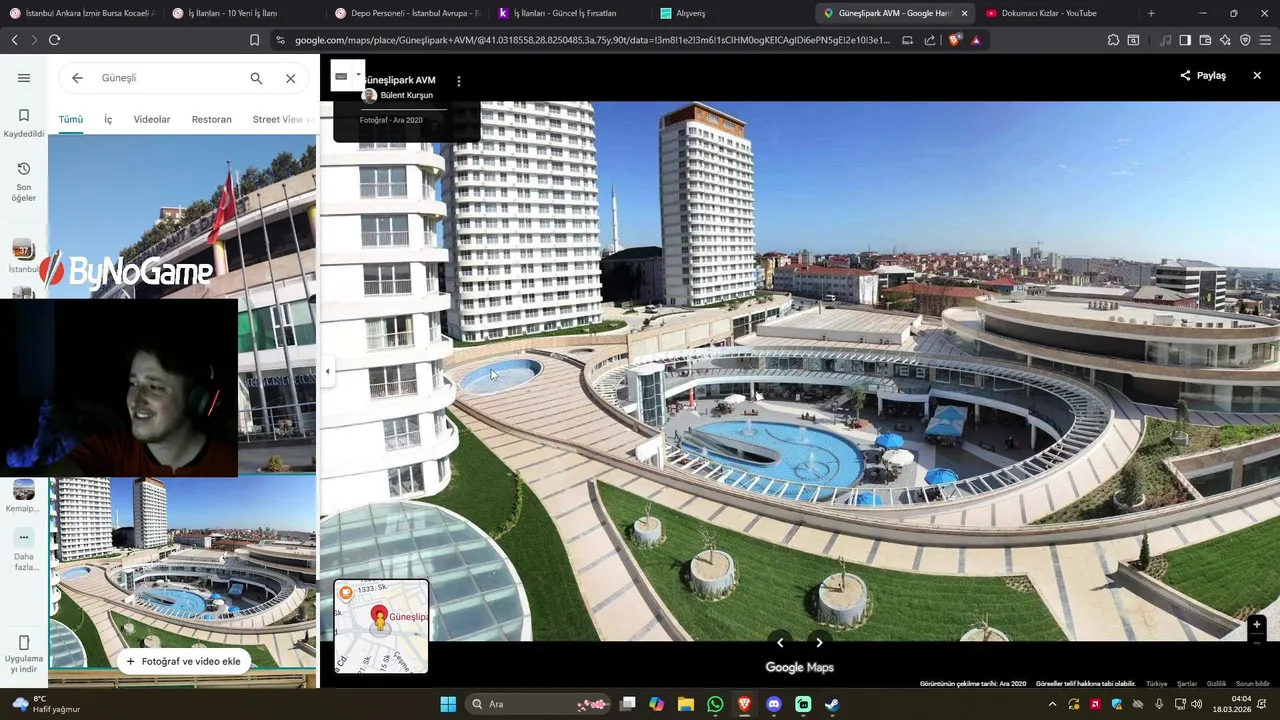Open Leo AI sparkle icon
The image size is (1280, 720).
point(1225,40)
